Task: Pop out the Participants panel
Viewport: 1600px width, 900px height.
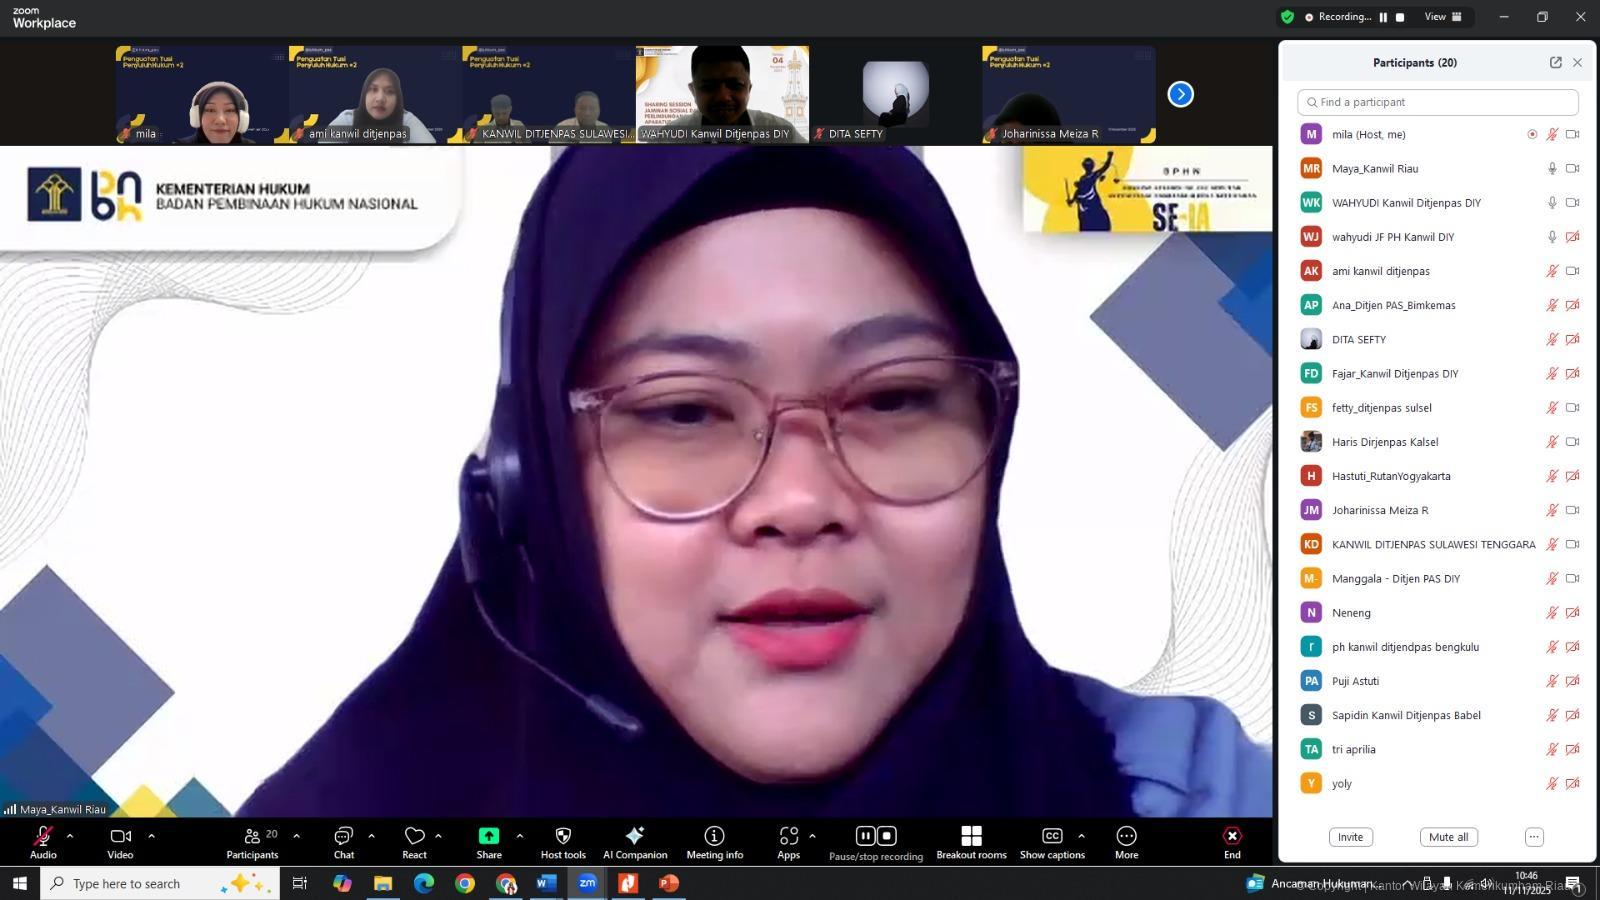Action: point(1555,62)
